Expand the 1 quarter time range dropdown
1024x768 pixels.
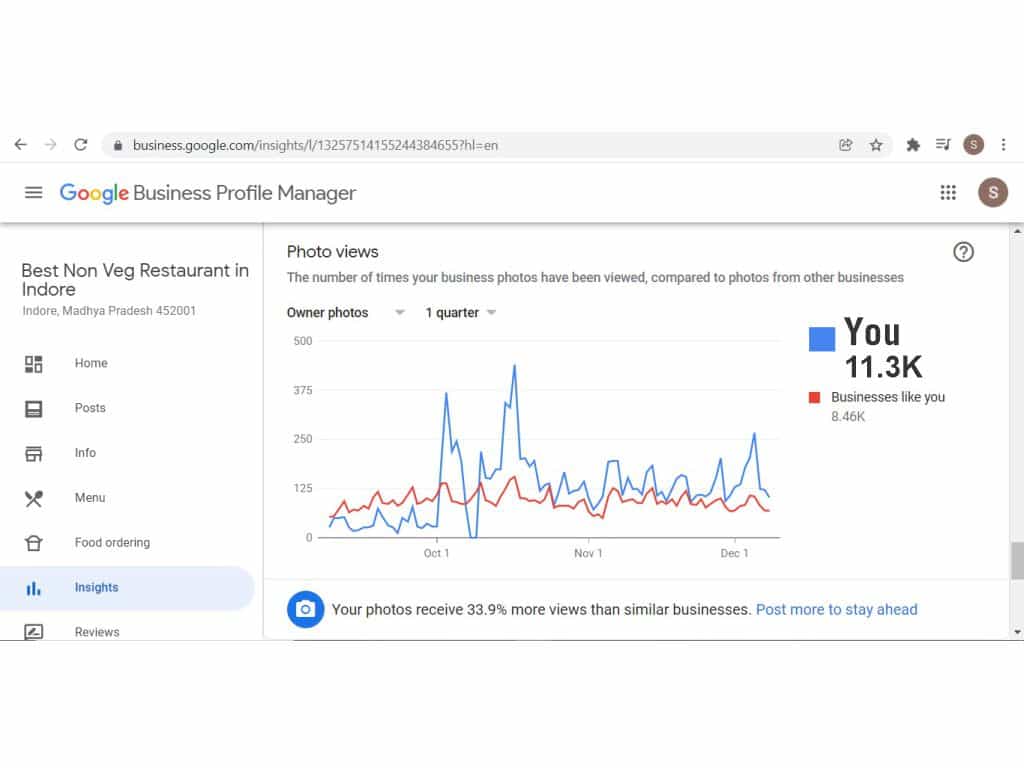(461, 313)
